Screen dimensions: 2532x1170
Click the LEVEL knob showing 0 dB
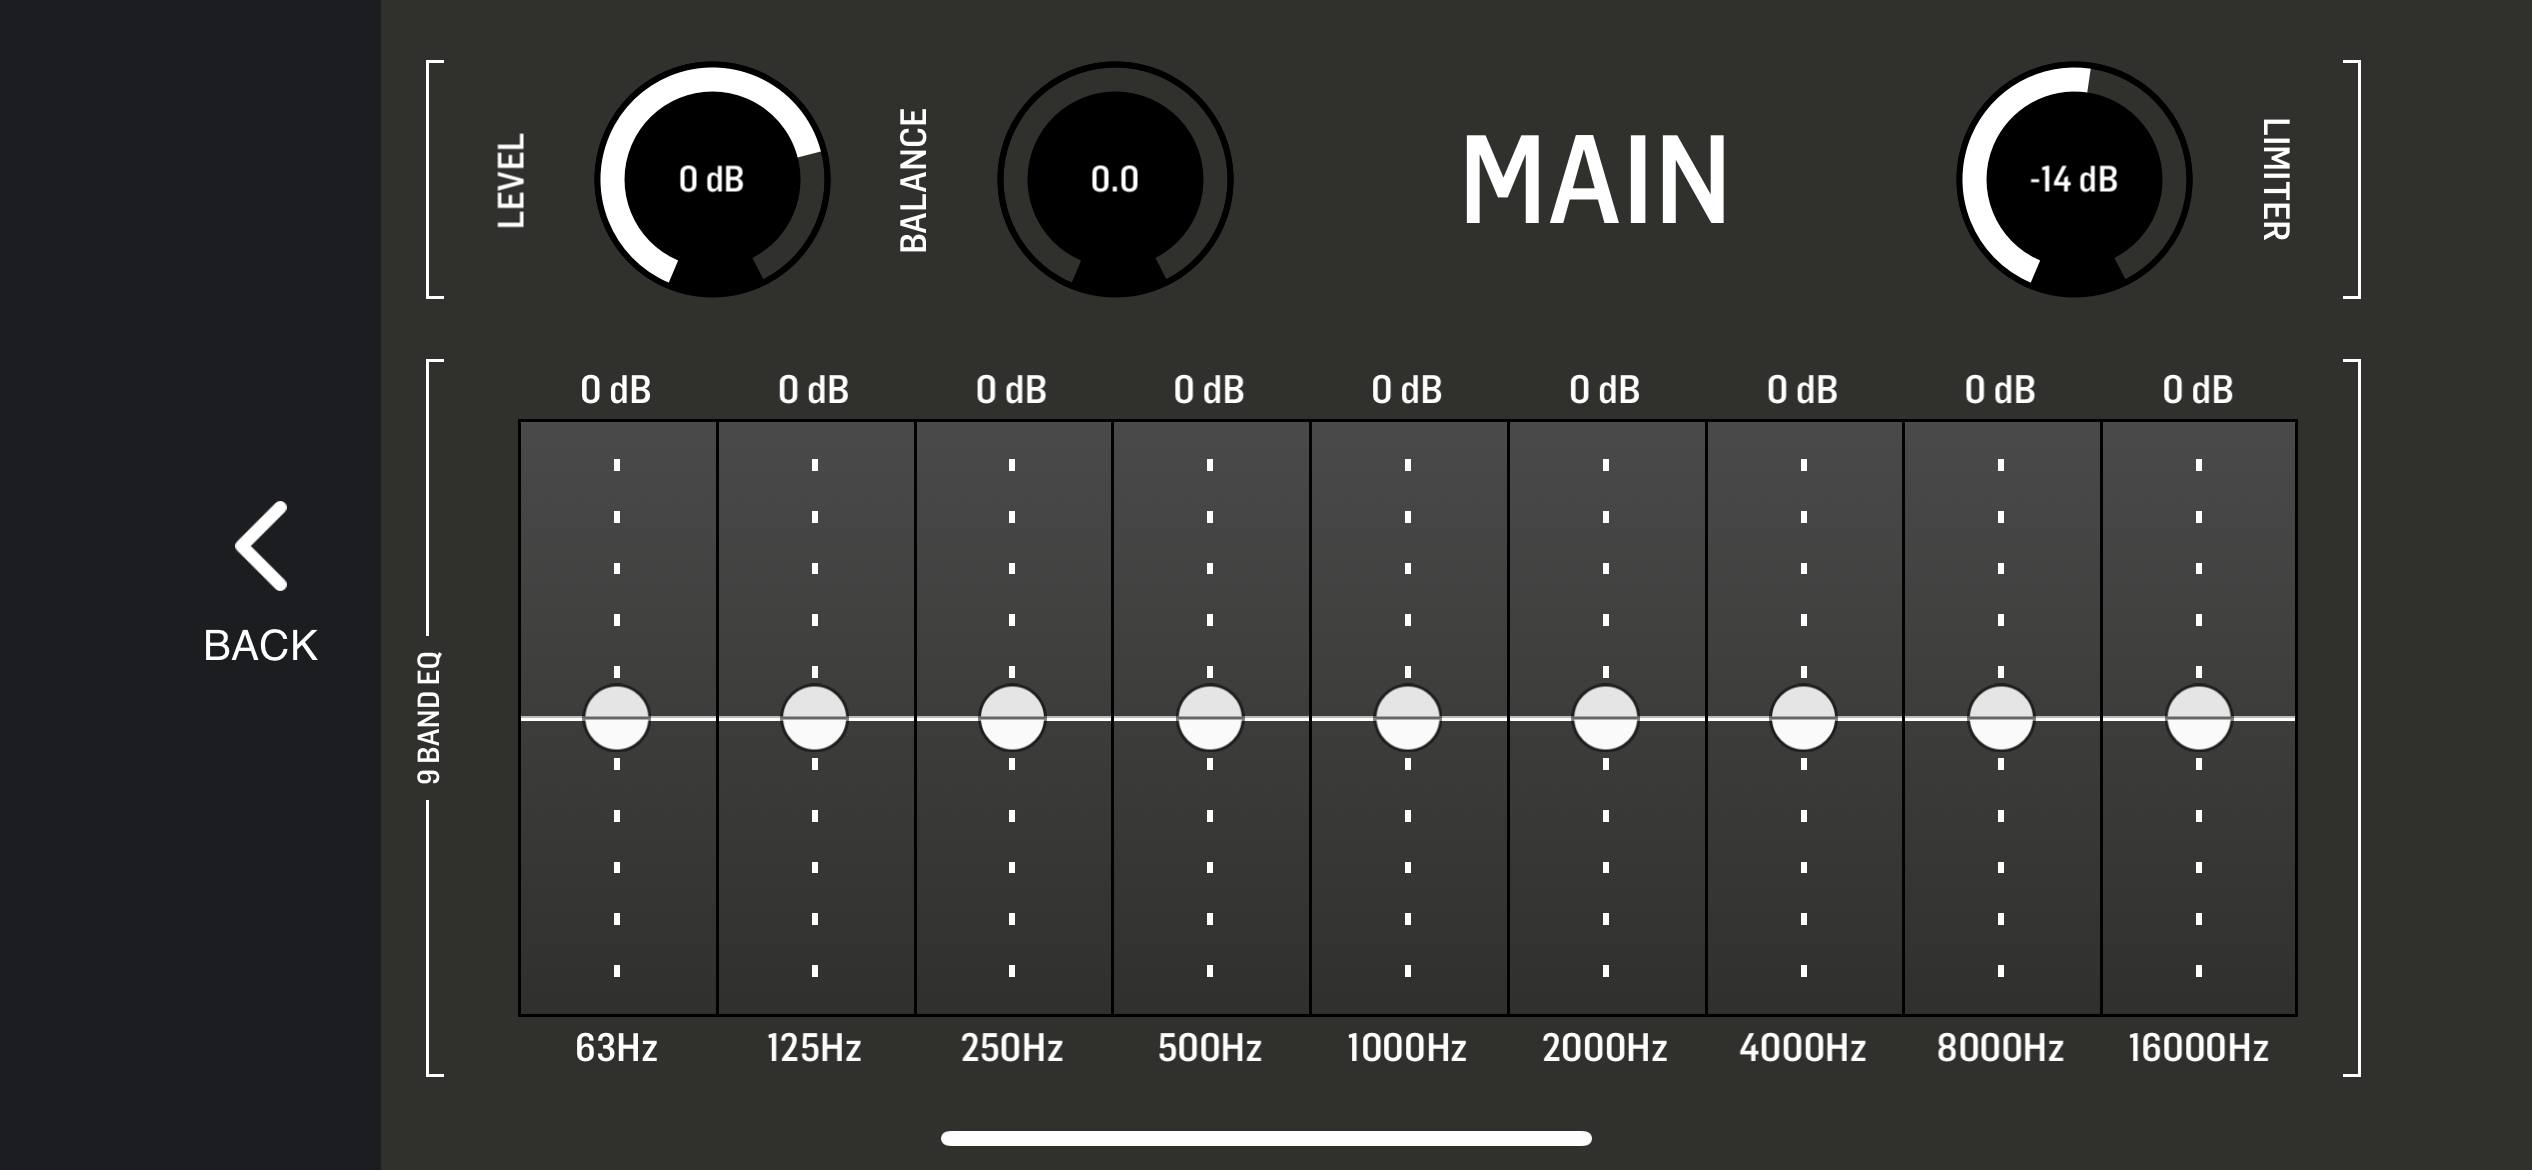(712, 180)
